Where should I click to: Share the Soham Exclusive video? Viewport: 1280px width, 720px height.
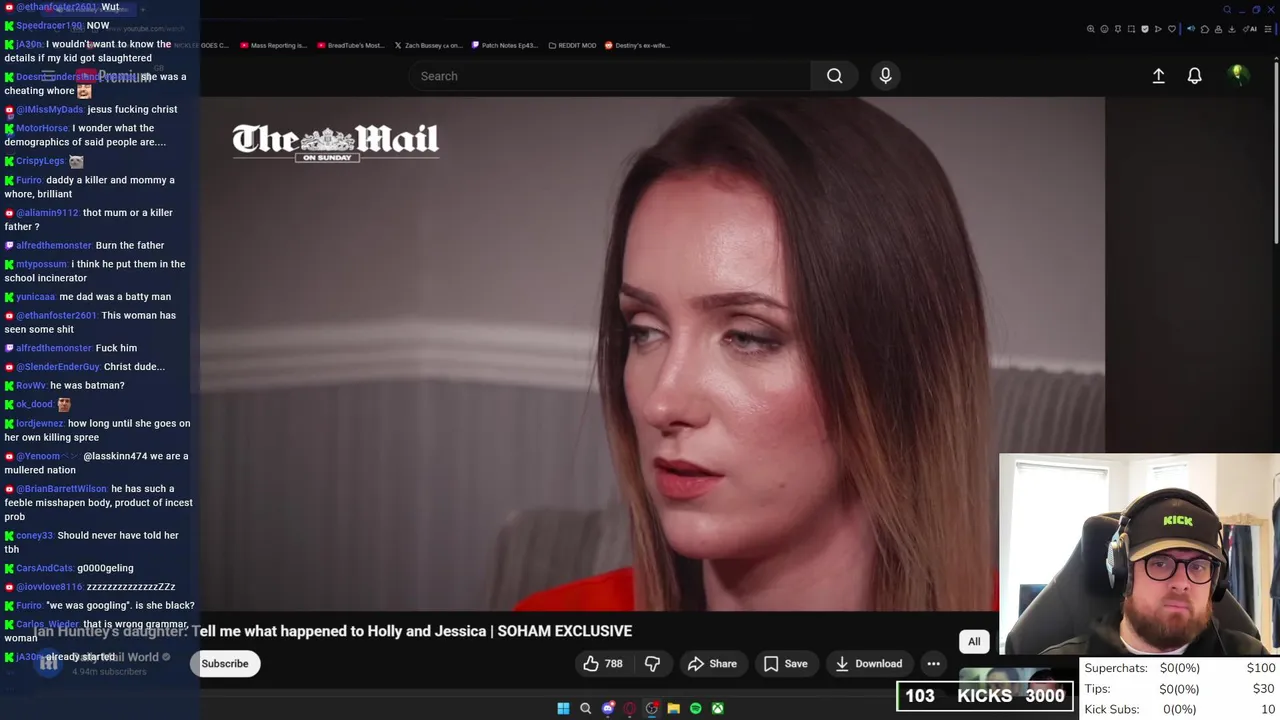712,663
